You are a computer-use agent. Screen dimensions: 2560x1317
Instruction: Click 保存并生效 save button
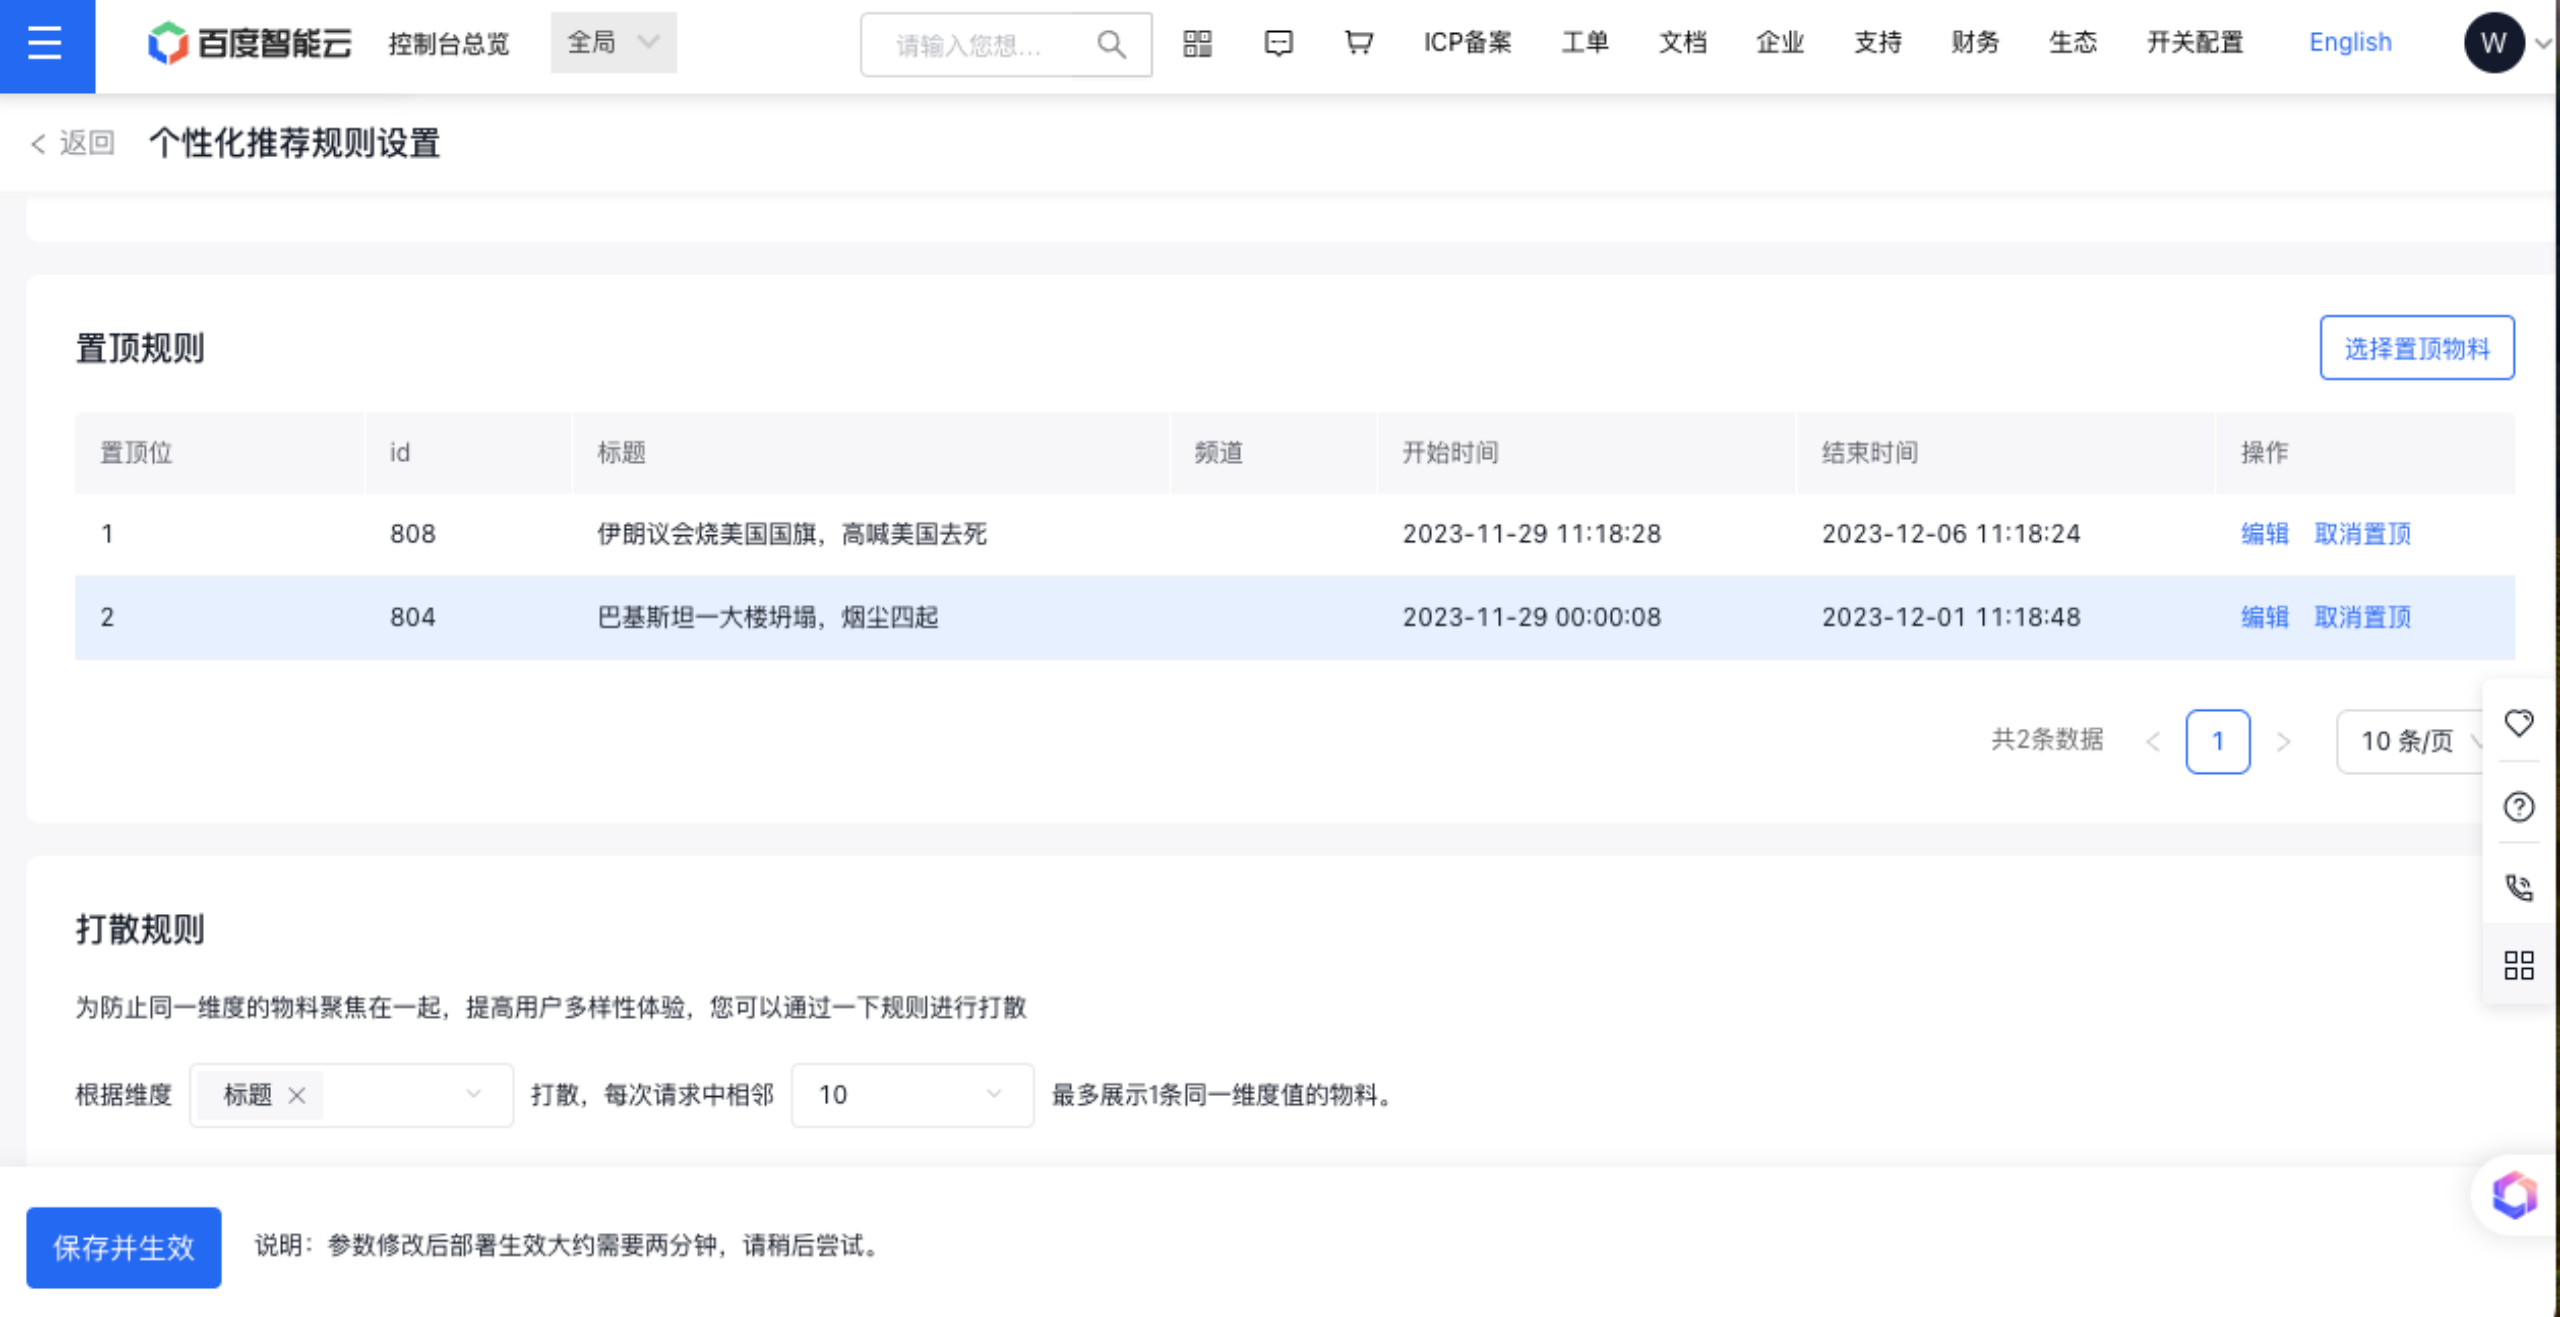click(124, 1247)
